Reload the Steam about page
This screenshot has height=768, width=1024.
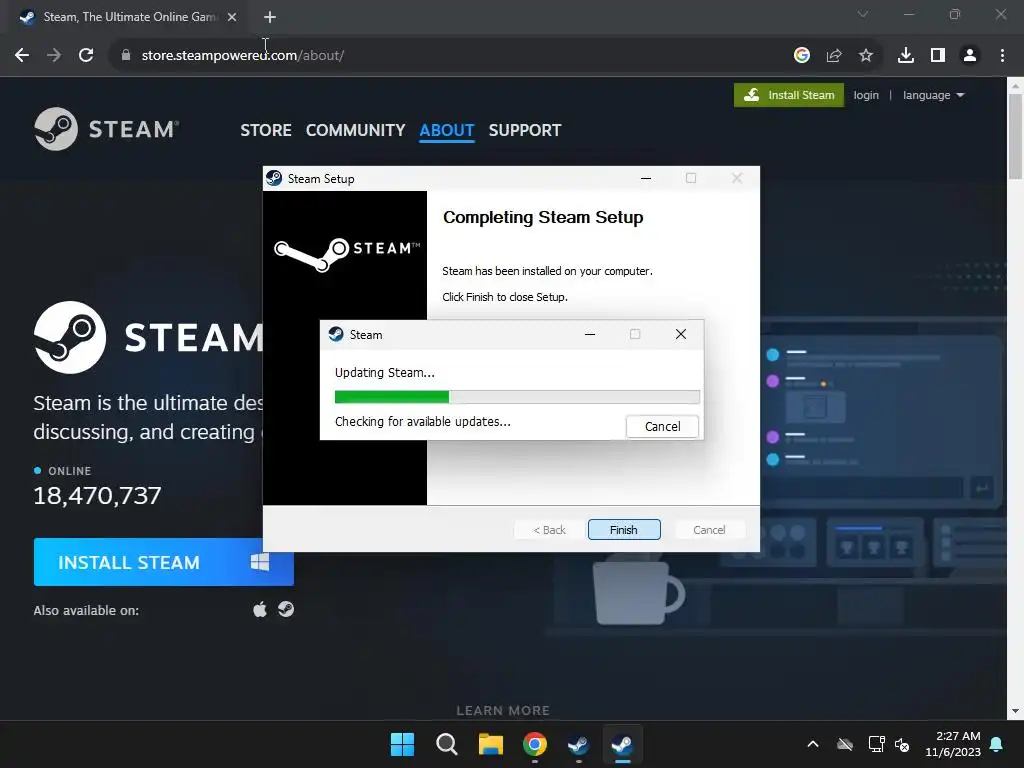86,56
